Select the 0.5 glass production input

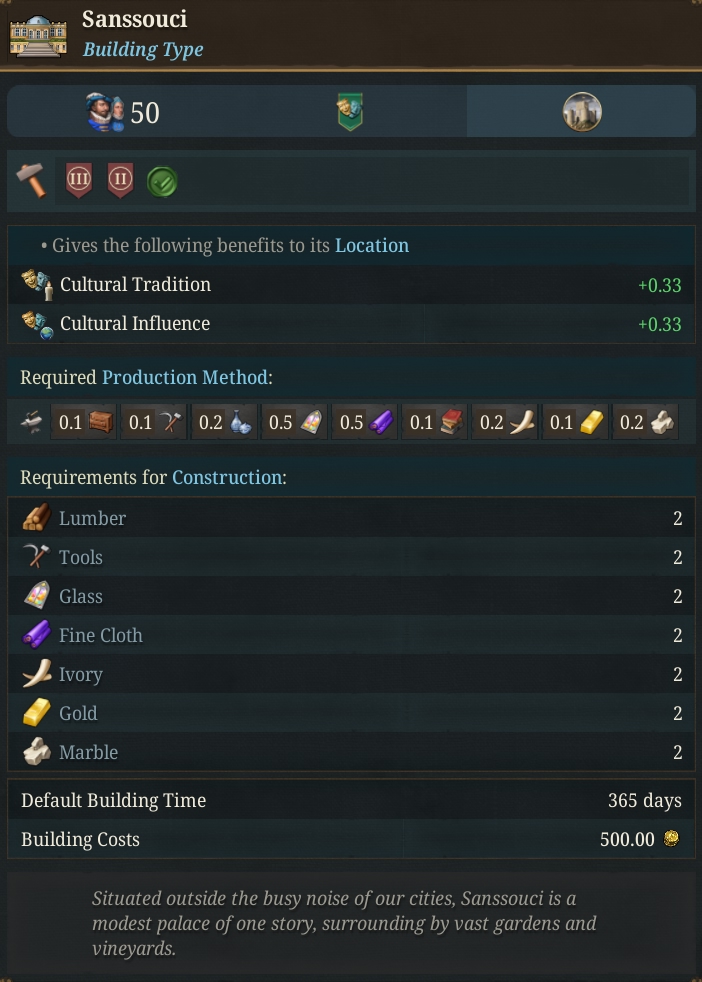click(x=295, y=422)
